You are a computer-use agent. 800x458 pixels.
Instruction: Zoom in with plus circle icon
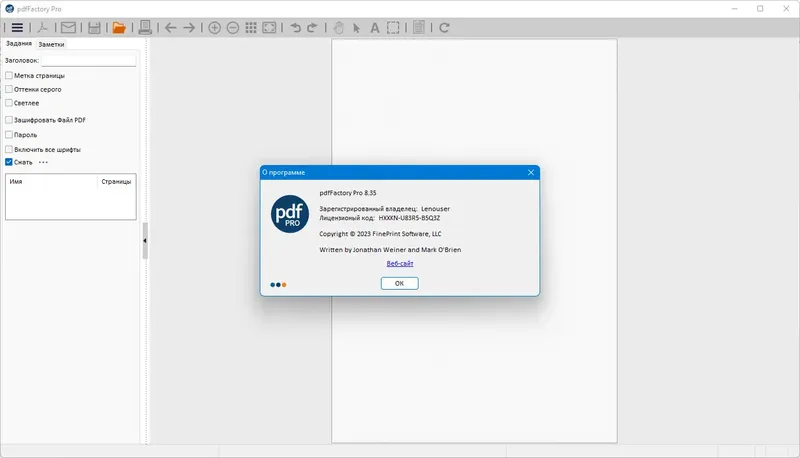[x=215, y=28]
